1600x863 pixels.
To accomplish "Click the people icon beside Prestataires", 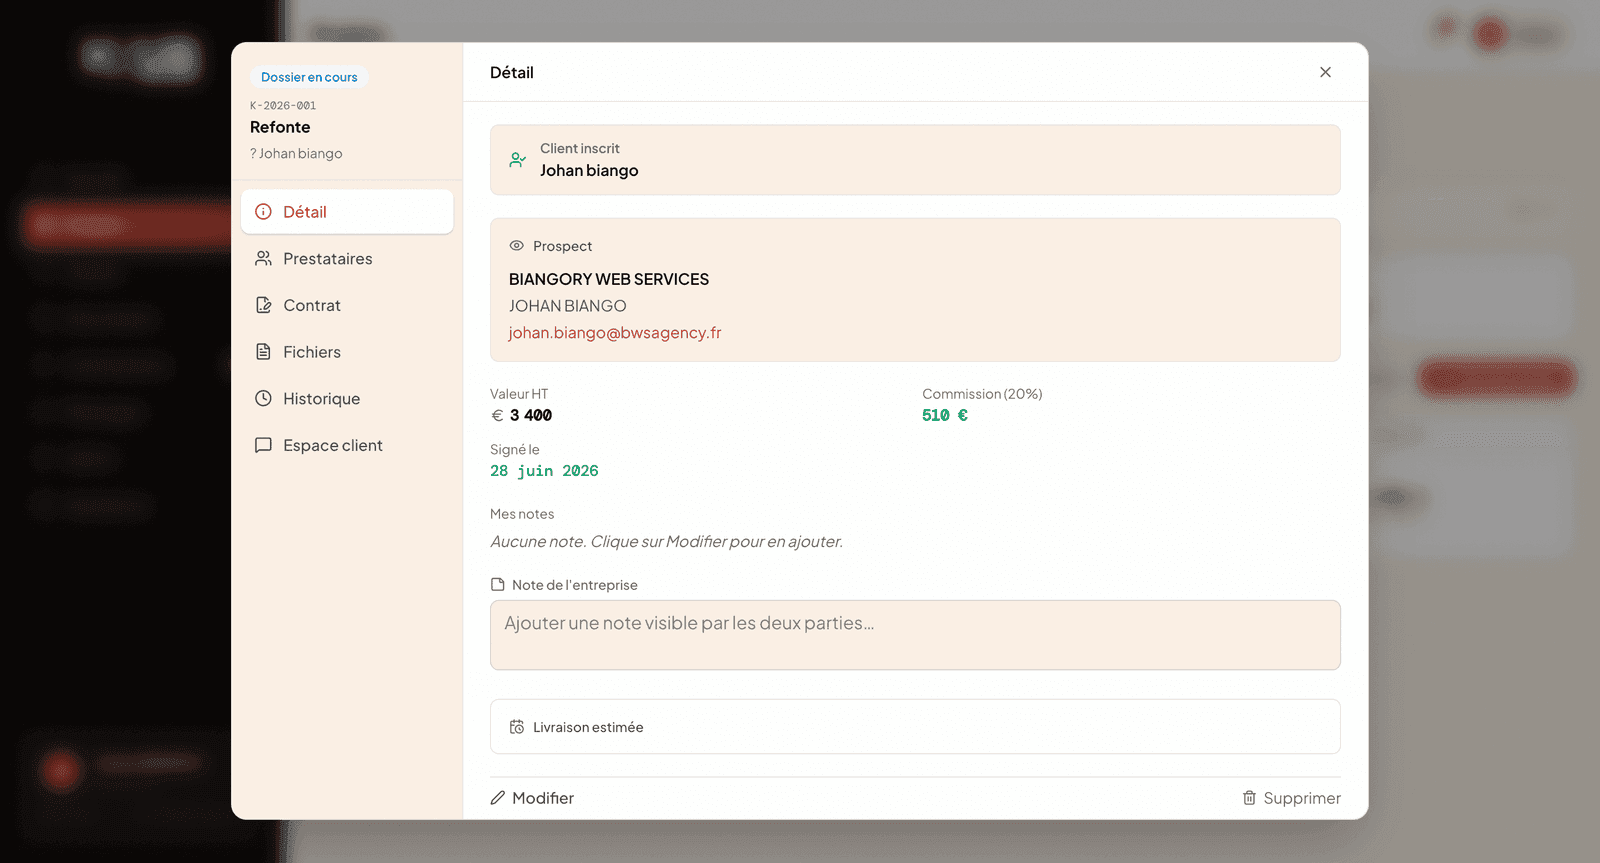I will coord(263,258).
